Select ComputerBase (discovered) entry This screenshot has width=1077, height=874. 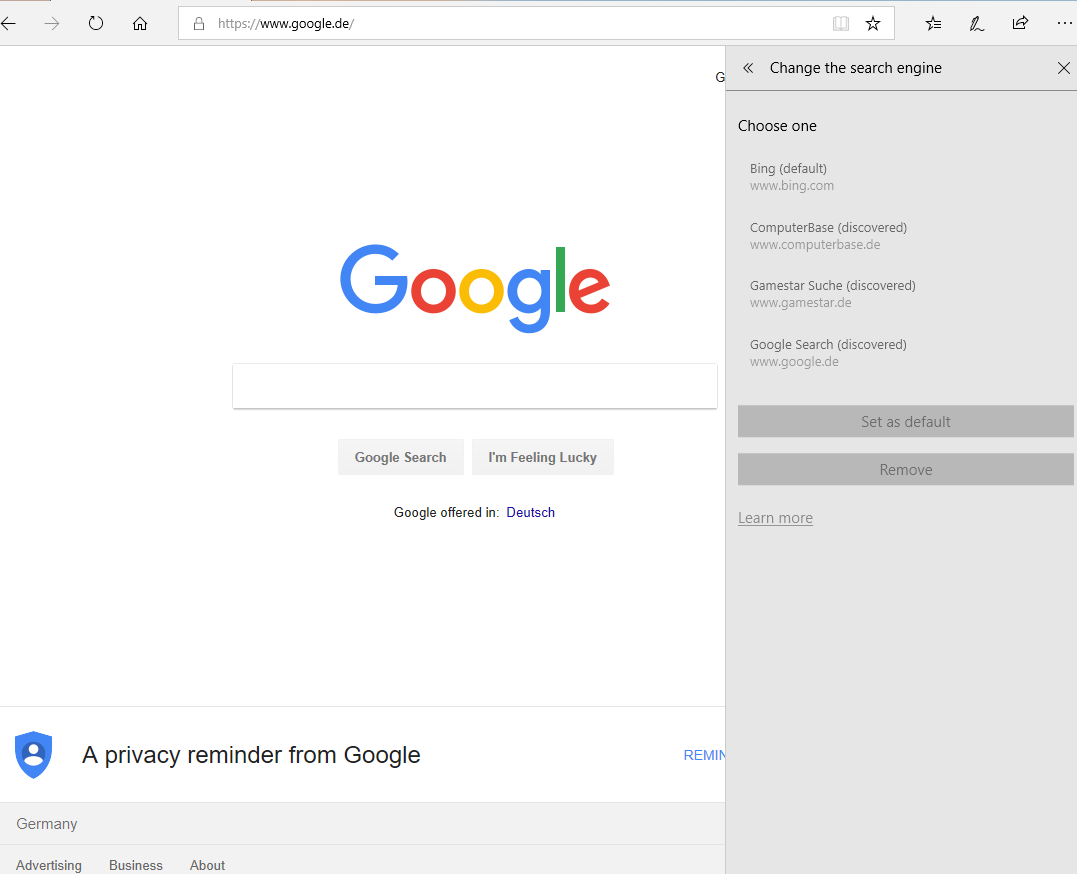tap(905, 236)
